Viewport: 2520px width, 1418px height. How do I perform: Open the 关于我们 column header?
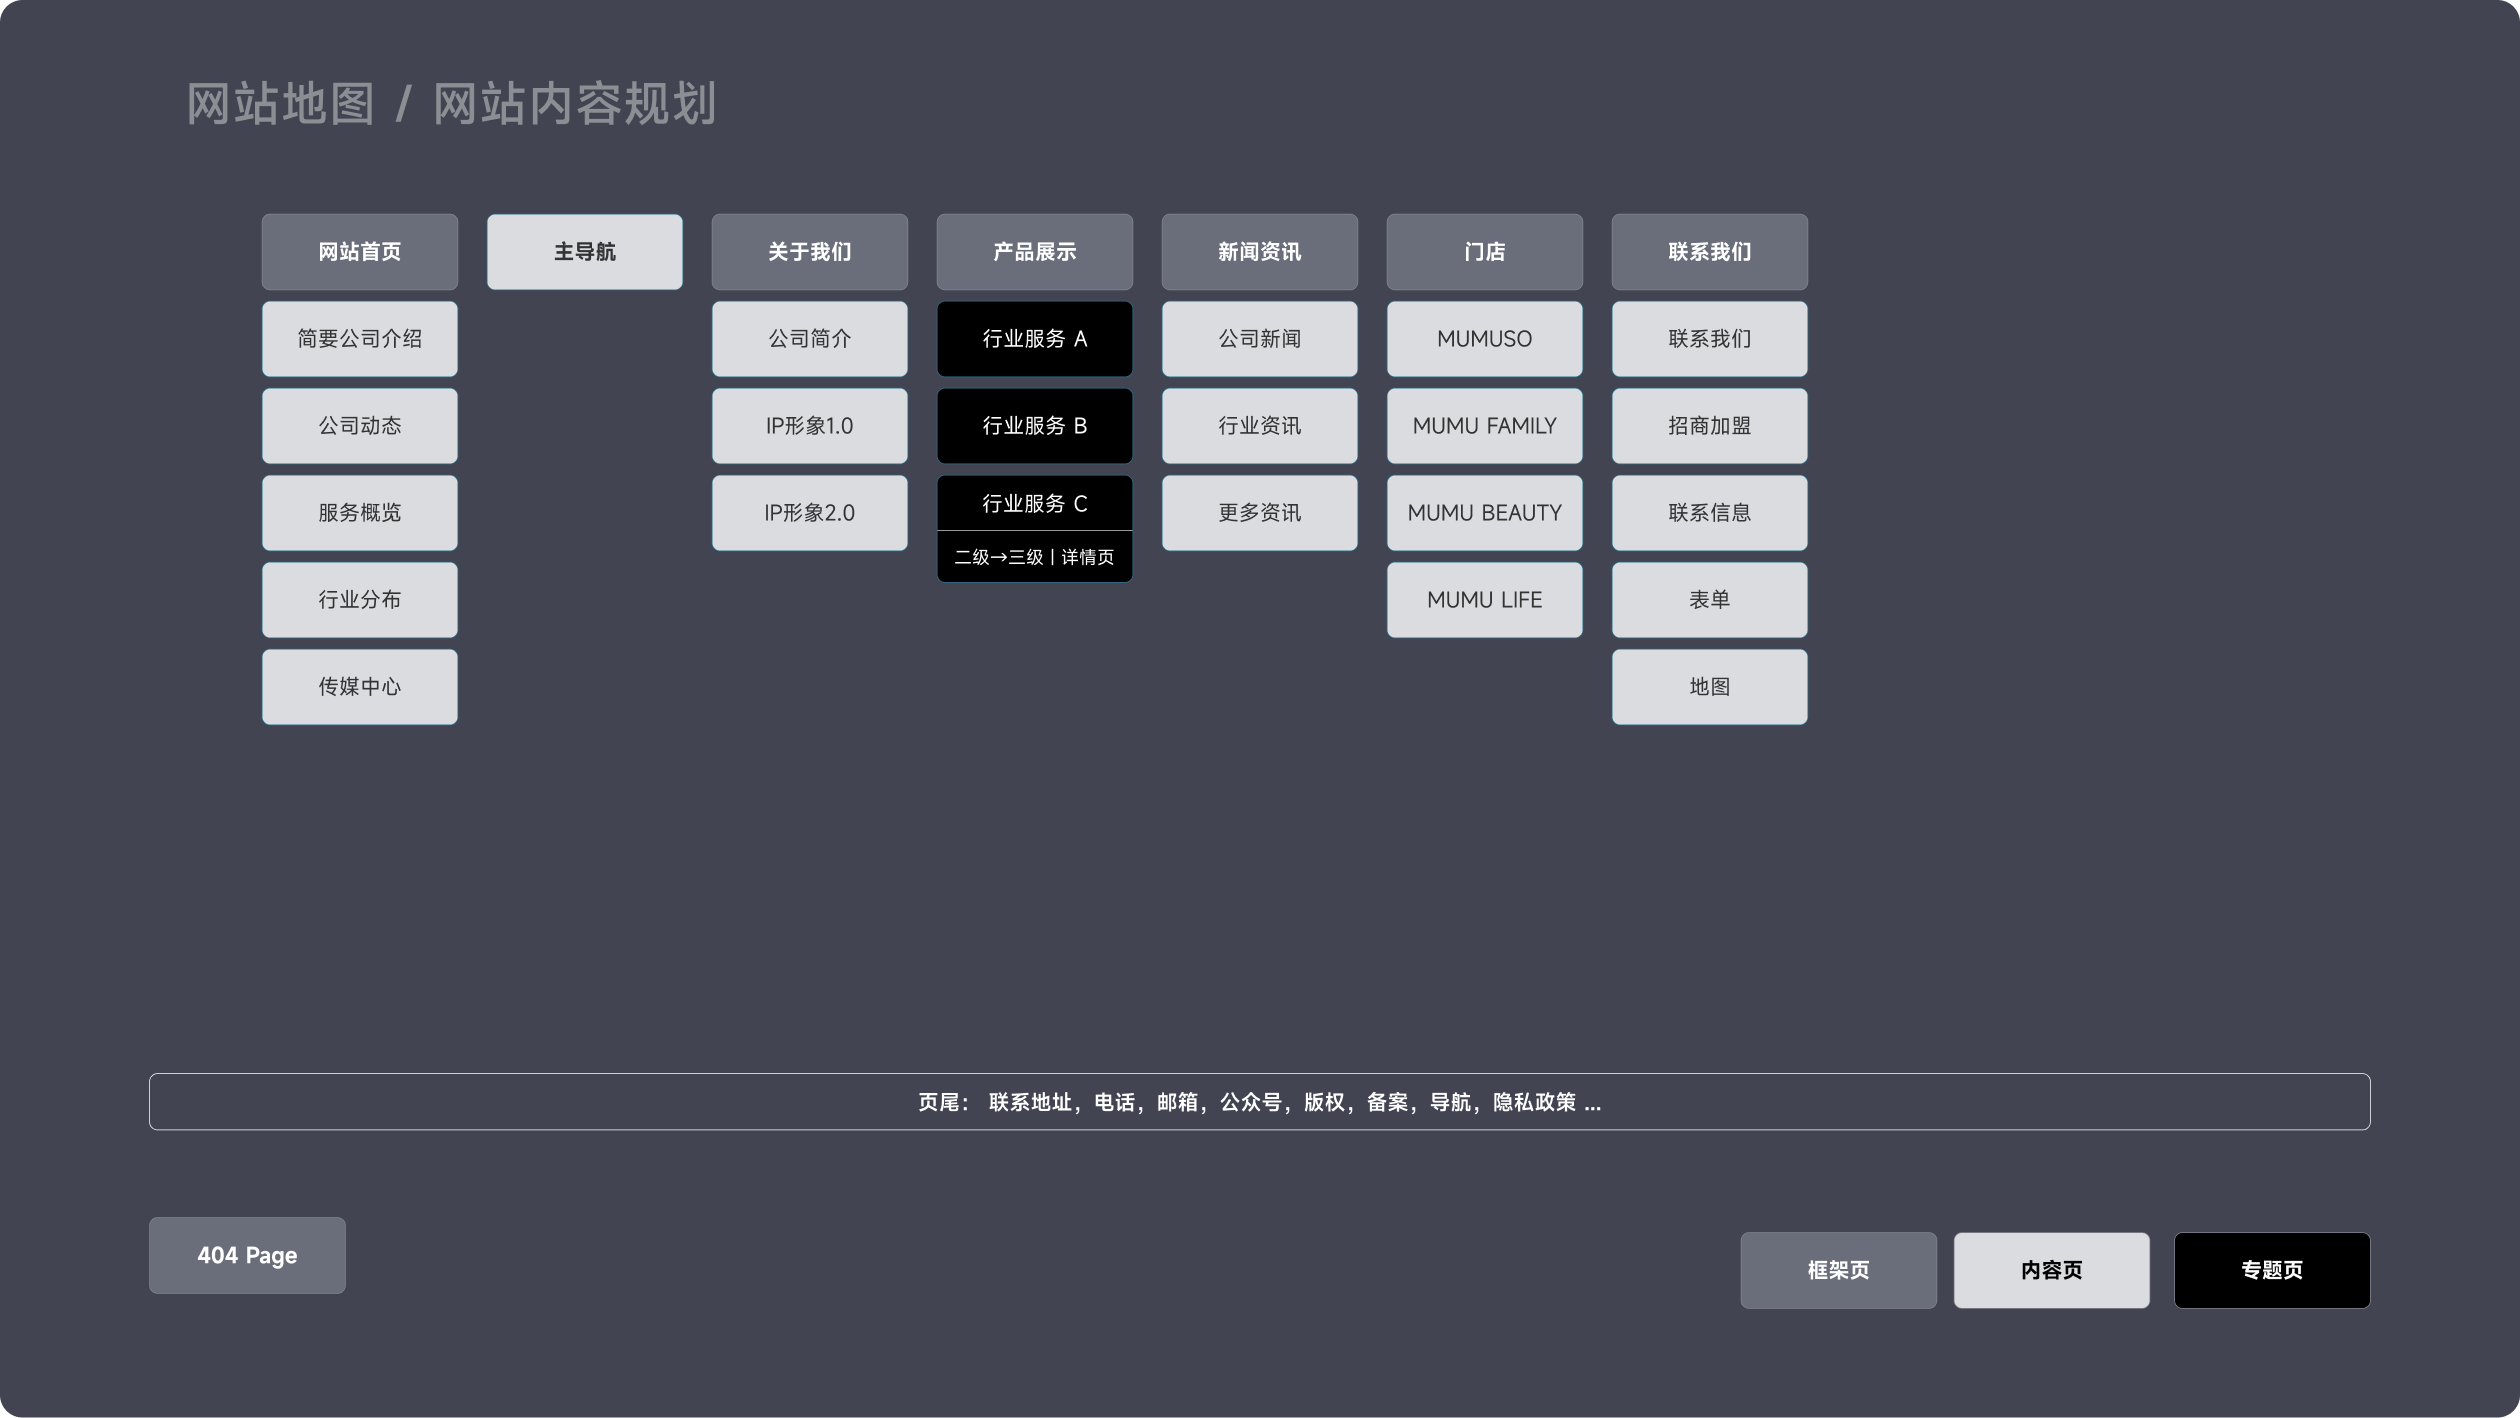(809, 252)
